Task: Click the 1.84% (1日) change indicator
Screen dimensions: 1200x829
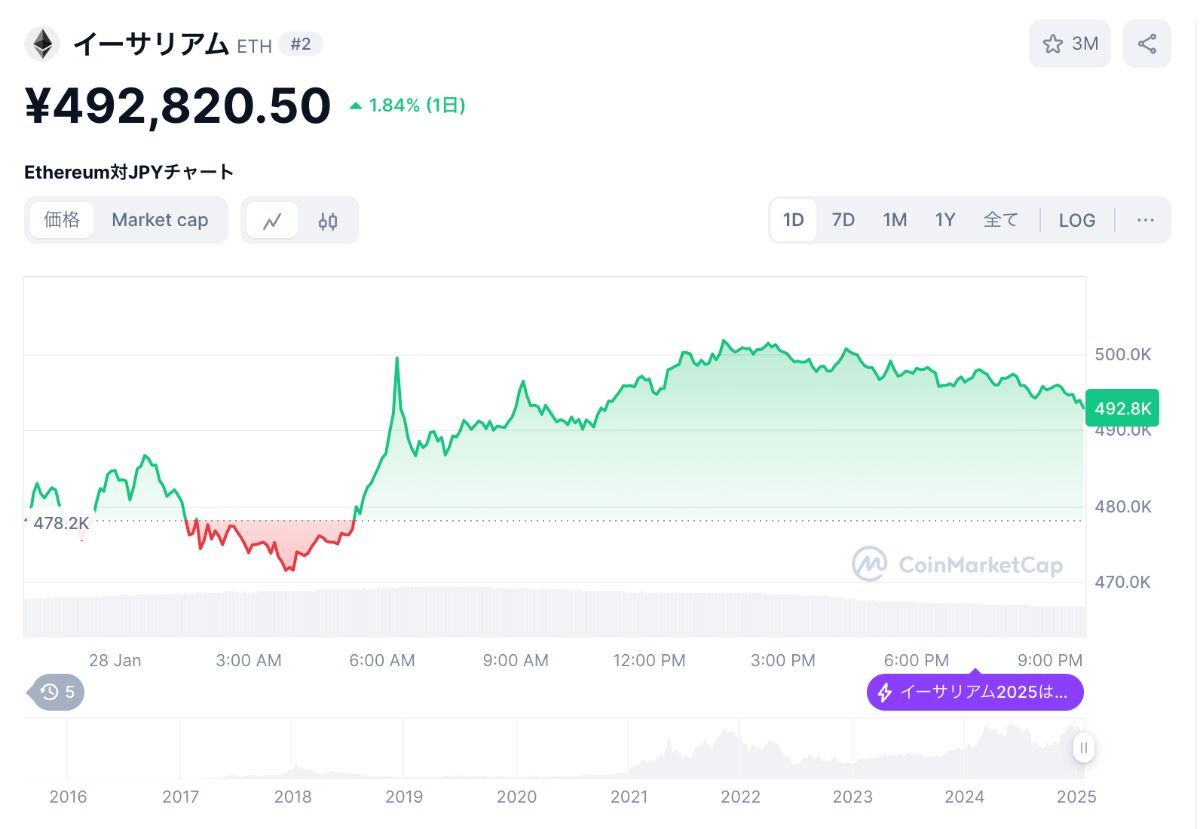Action: pos(407,105)
